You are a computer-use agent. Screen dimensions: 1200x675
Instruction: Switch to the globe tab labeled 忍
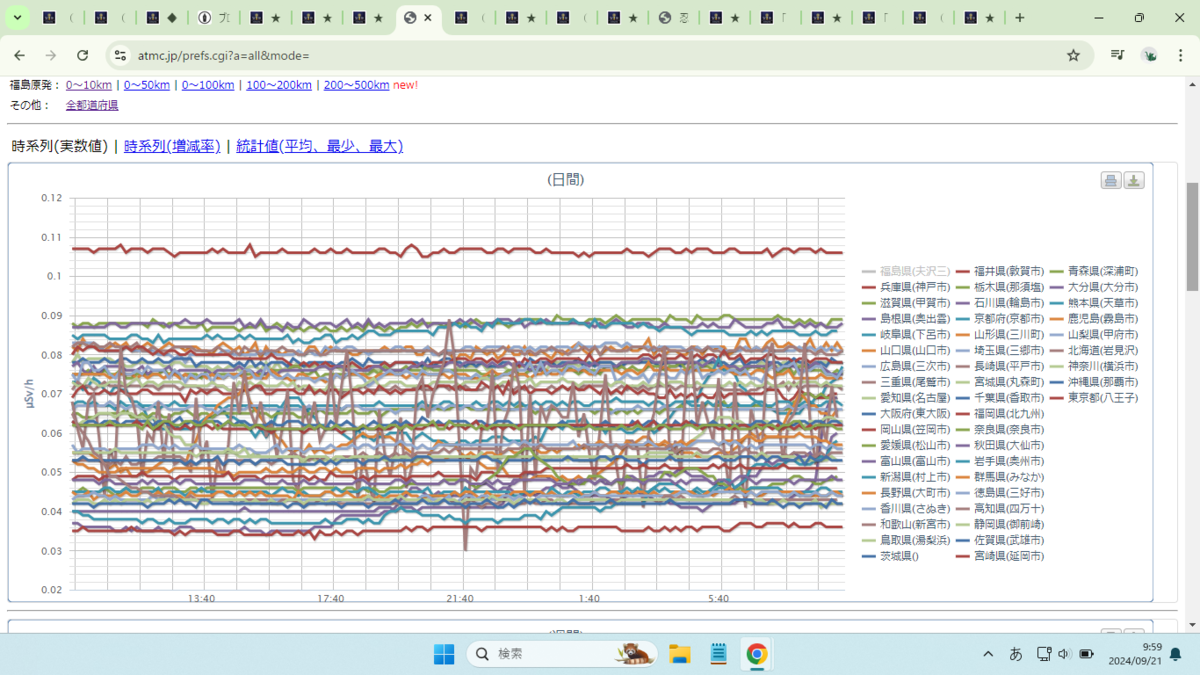675,18
